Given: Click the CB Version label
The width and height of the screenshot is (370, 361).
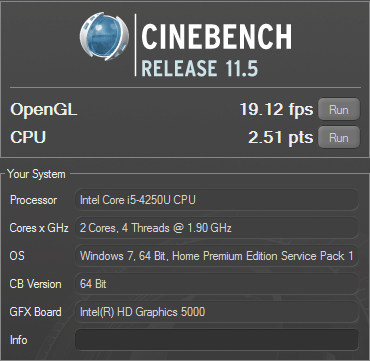Looking at the screenshot, I should (x=36, y=284).
